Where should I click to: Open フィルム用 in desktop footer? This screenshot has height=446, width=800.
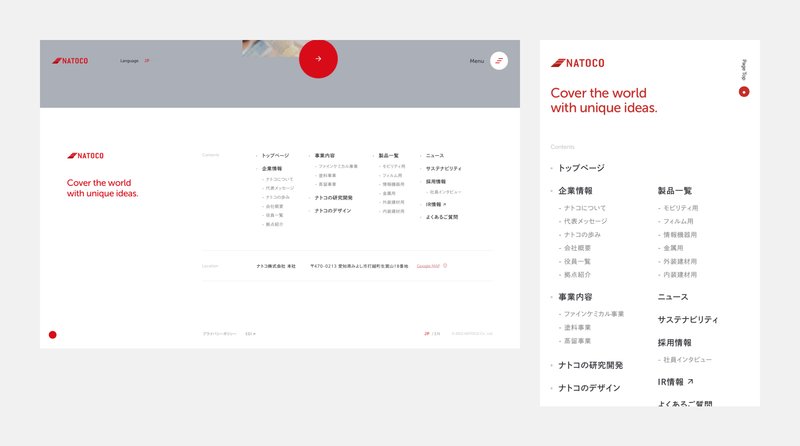(x=392, y=176)
